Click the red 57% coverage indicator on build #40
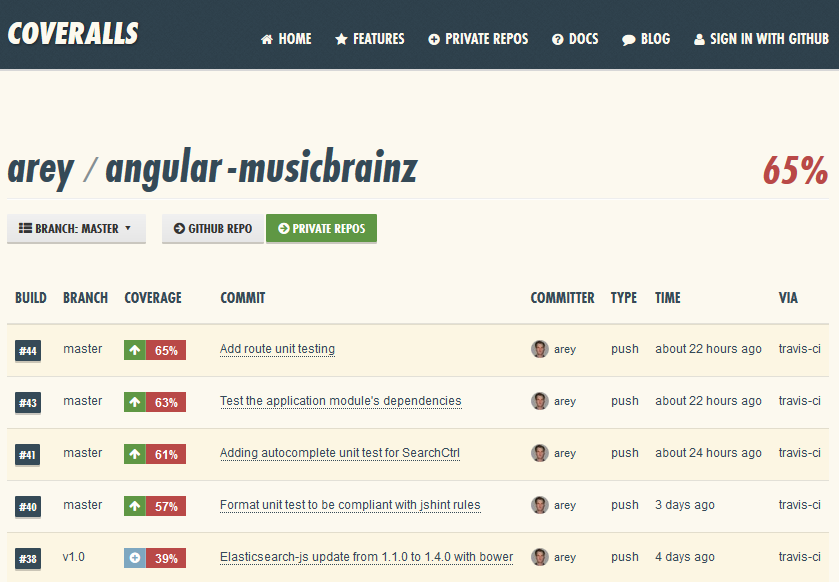Viewport: 839px width, 582px height. coord(167,506)
